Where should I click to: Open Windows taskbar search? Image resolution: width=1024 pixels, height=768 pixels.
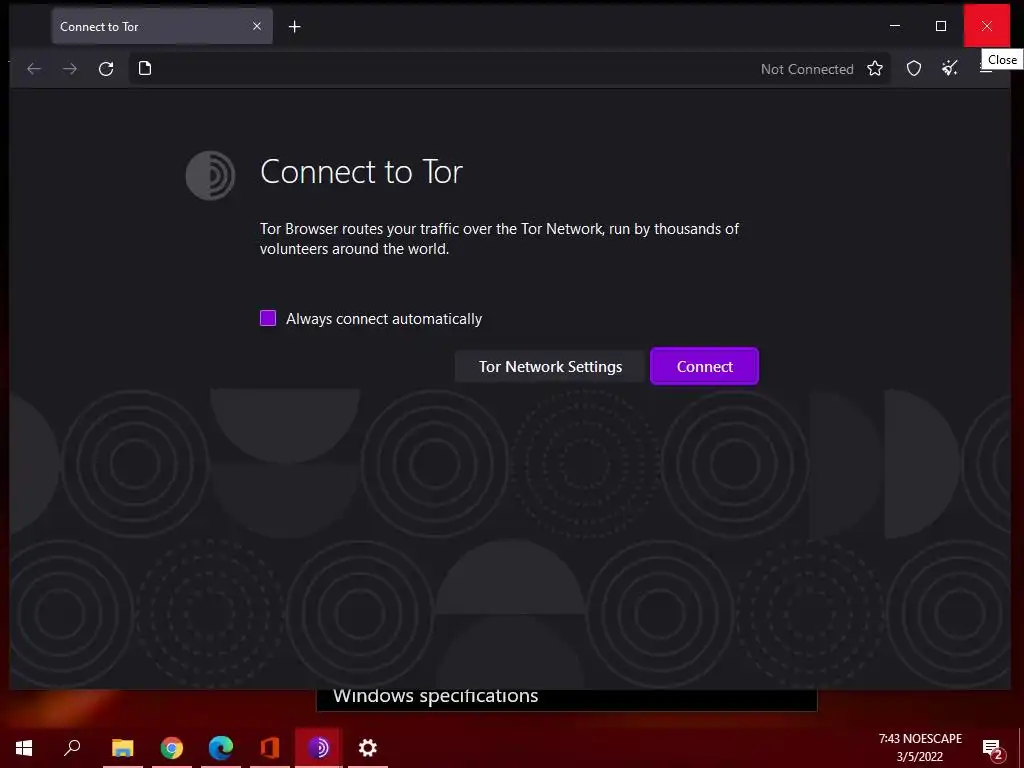click(72, 748)
